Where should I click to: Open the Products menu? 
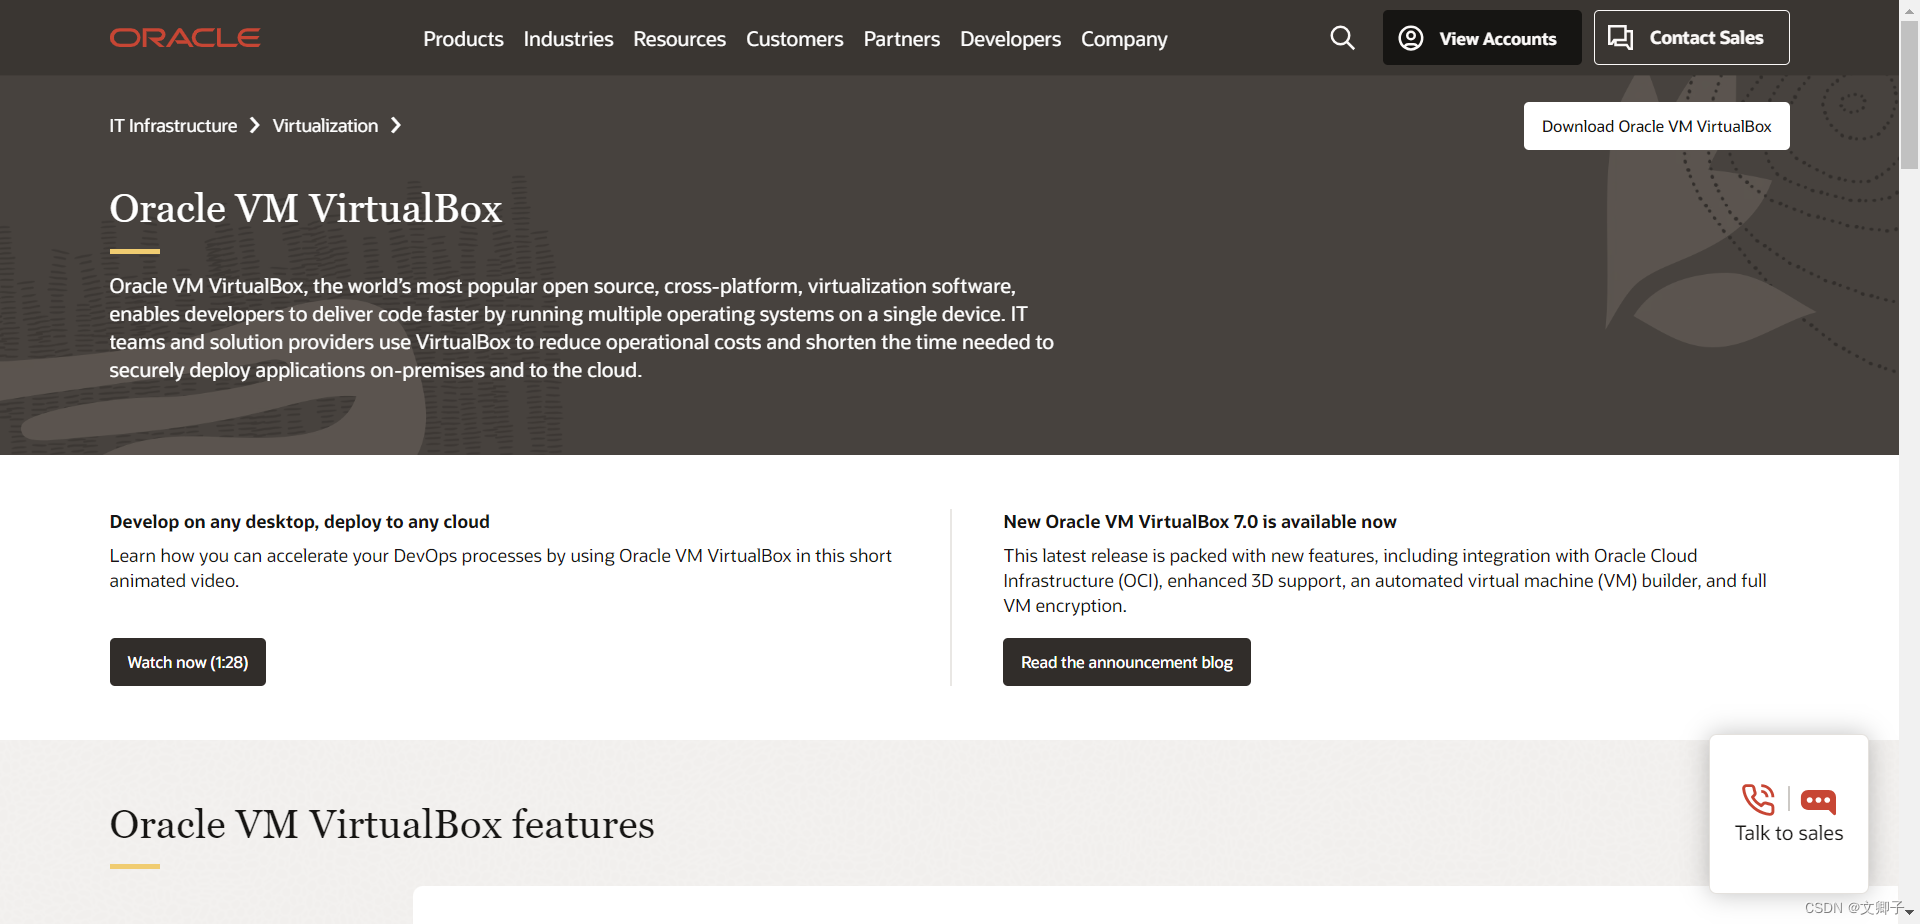(x=463, y=39)
